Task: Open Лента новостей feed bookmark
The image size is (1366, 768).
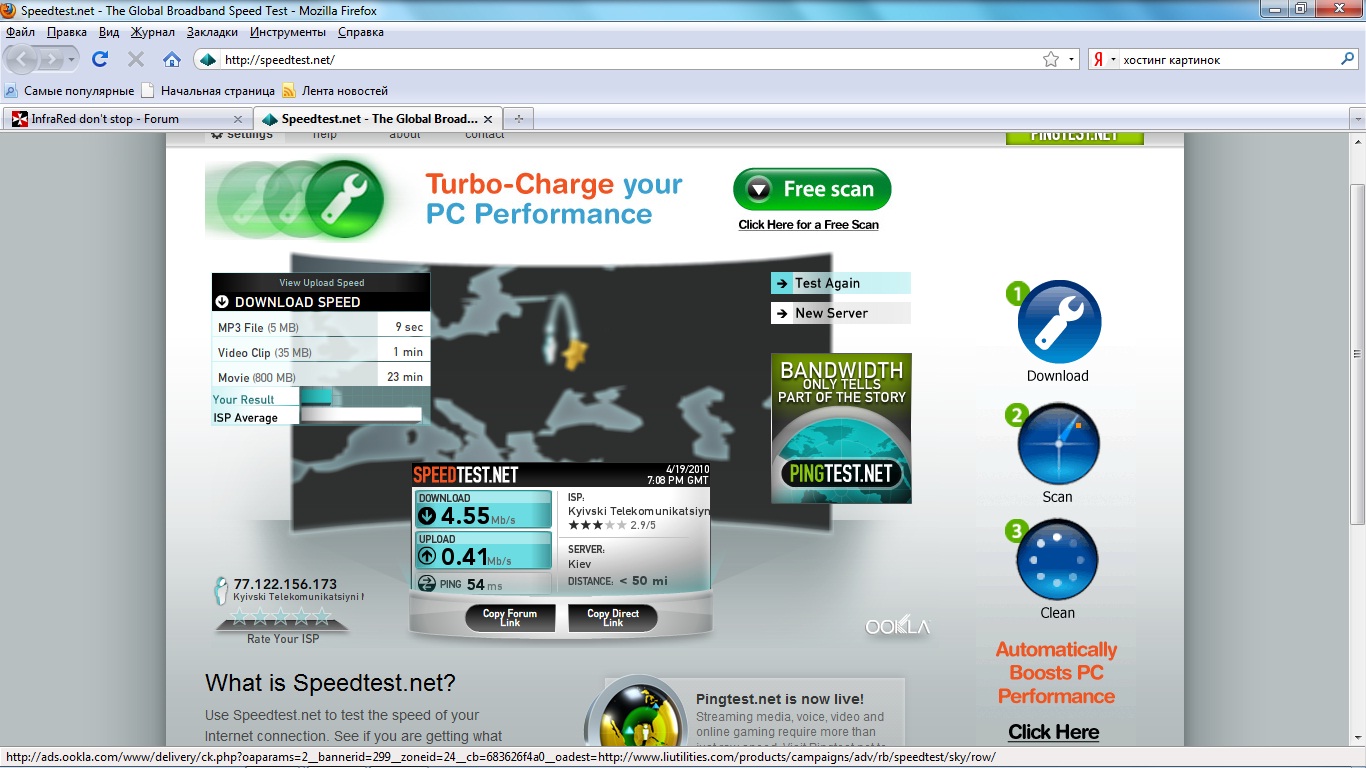Action: pos(335,90)
